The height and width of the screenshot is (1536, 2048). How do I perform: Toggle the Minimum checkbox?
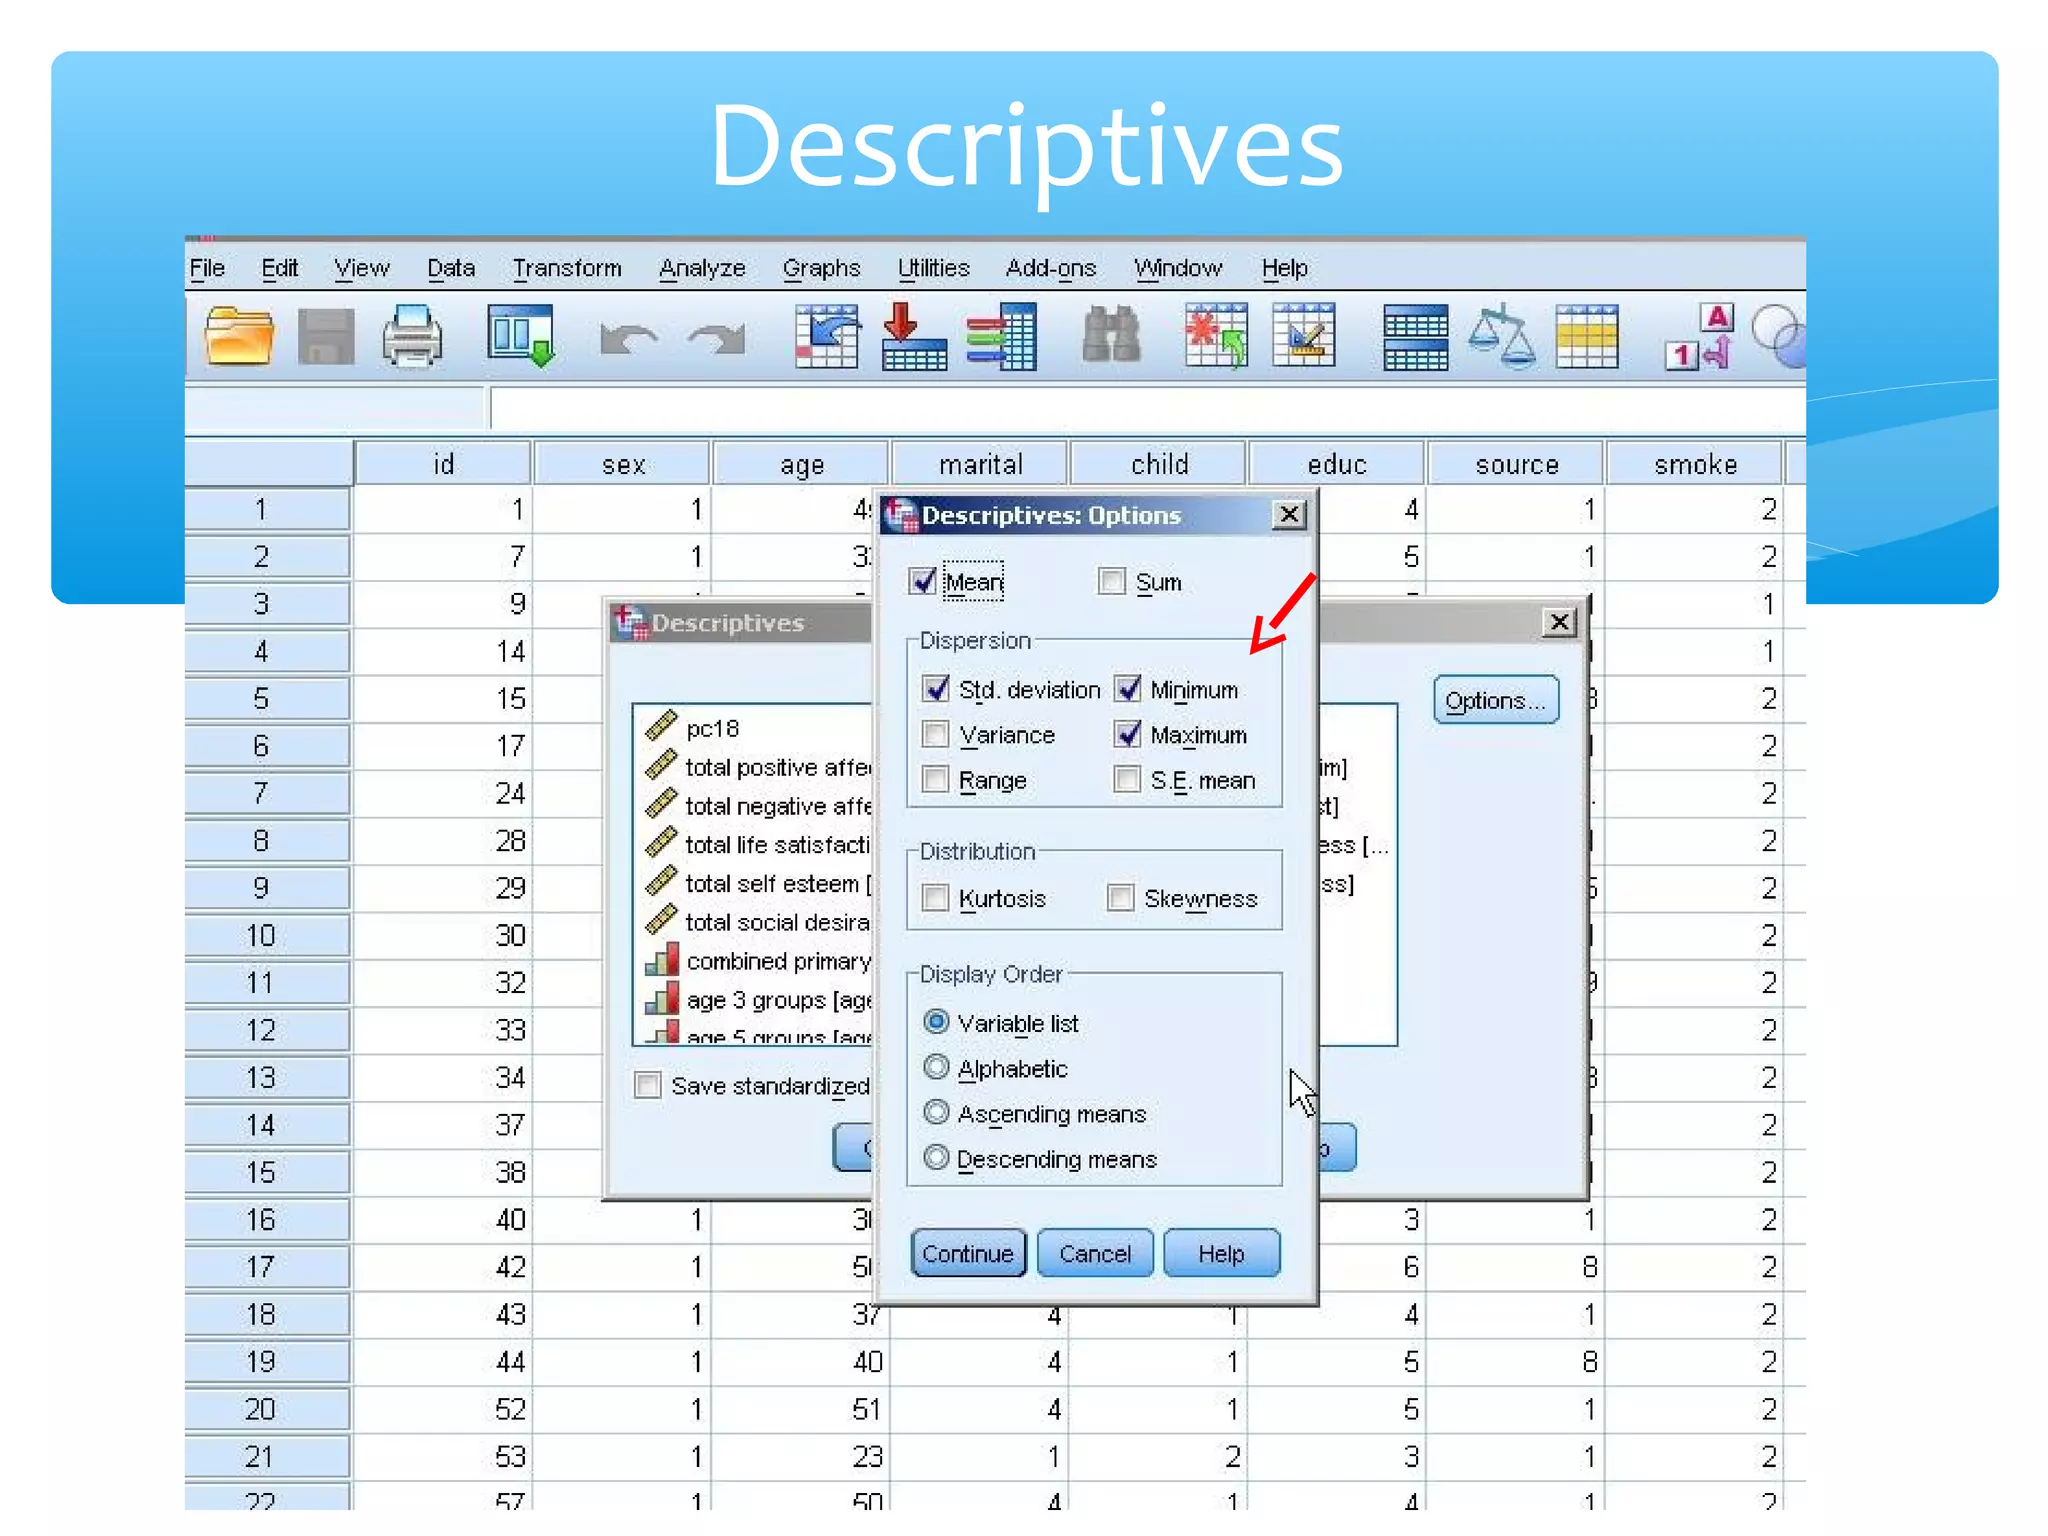tap(1128, 689)
